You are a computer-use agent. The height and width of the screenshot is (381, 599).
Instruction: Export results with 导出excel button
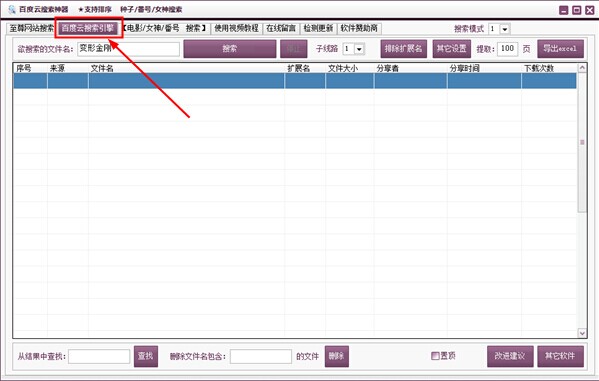[x=560, y=49]
